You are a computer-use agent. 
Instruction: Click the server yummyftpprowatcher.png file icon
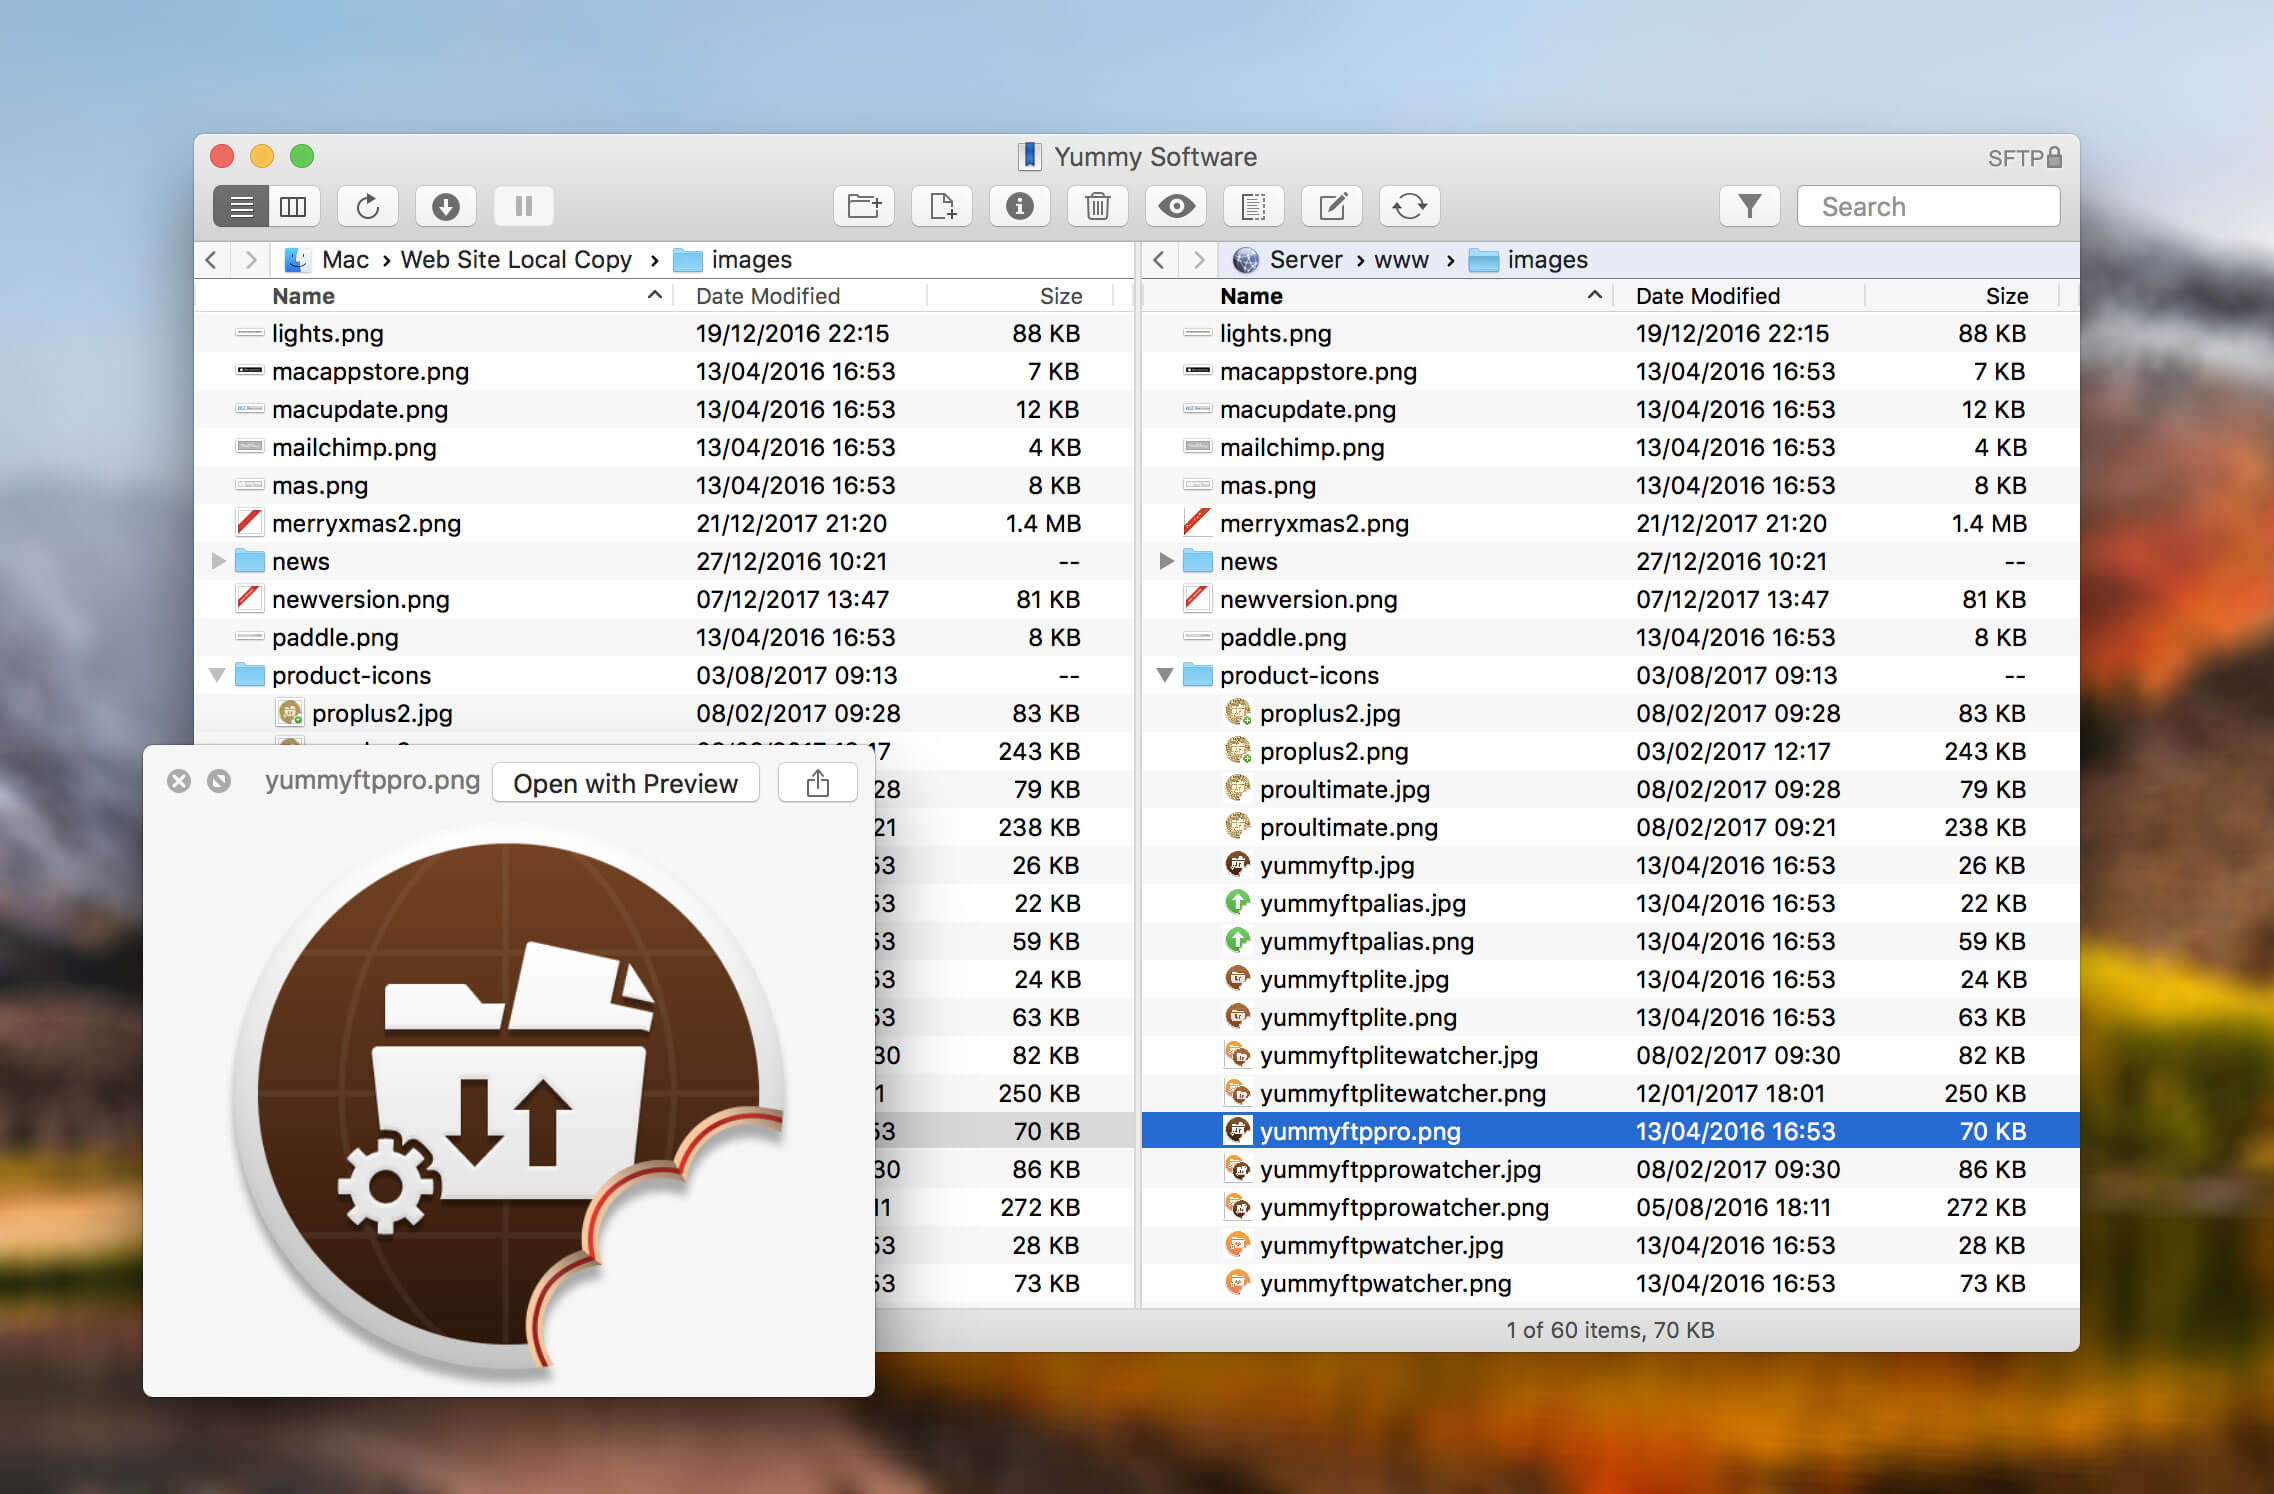pyautogui.click(x=1238, y=1206)
